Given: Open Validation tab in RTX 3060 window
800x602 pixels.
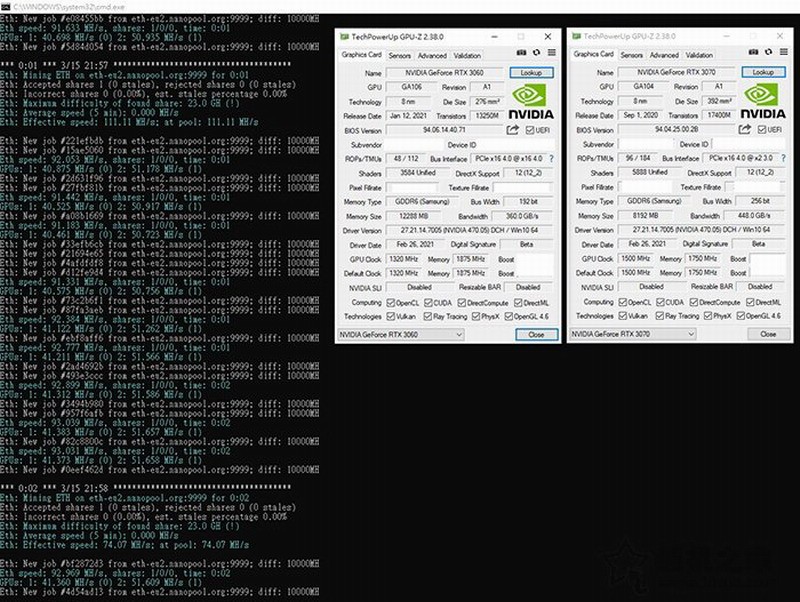Looking at the screenshot, I should [467, 56].
